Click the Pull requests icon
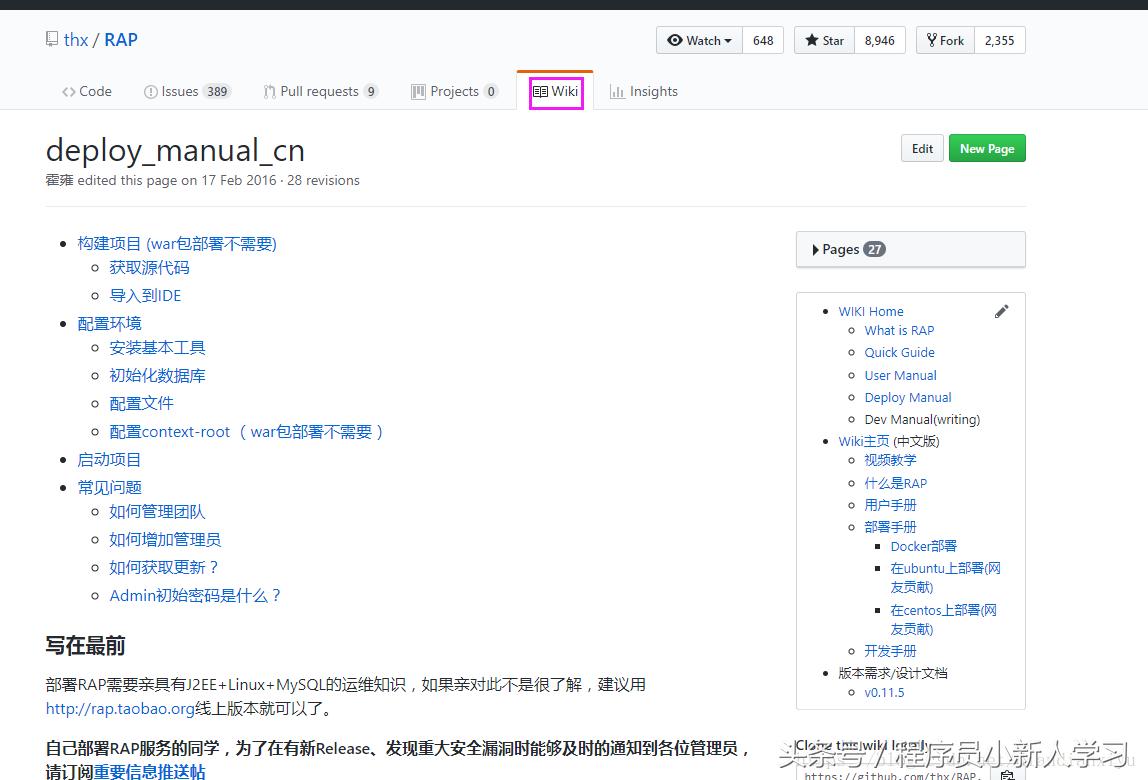This screenshot has width=1148, height=780. coord(269,91)
